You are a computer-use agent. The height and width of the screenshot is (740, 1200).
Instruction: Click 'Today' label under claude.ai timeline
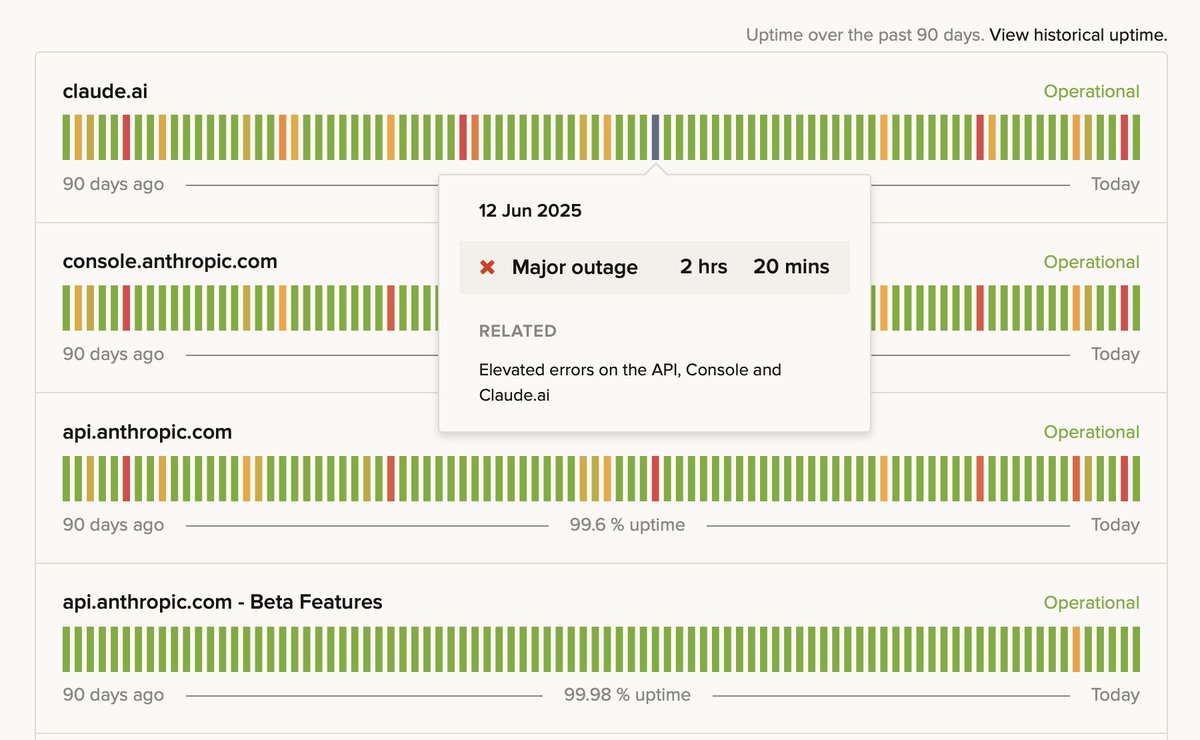pos(1115,184)
